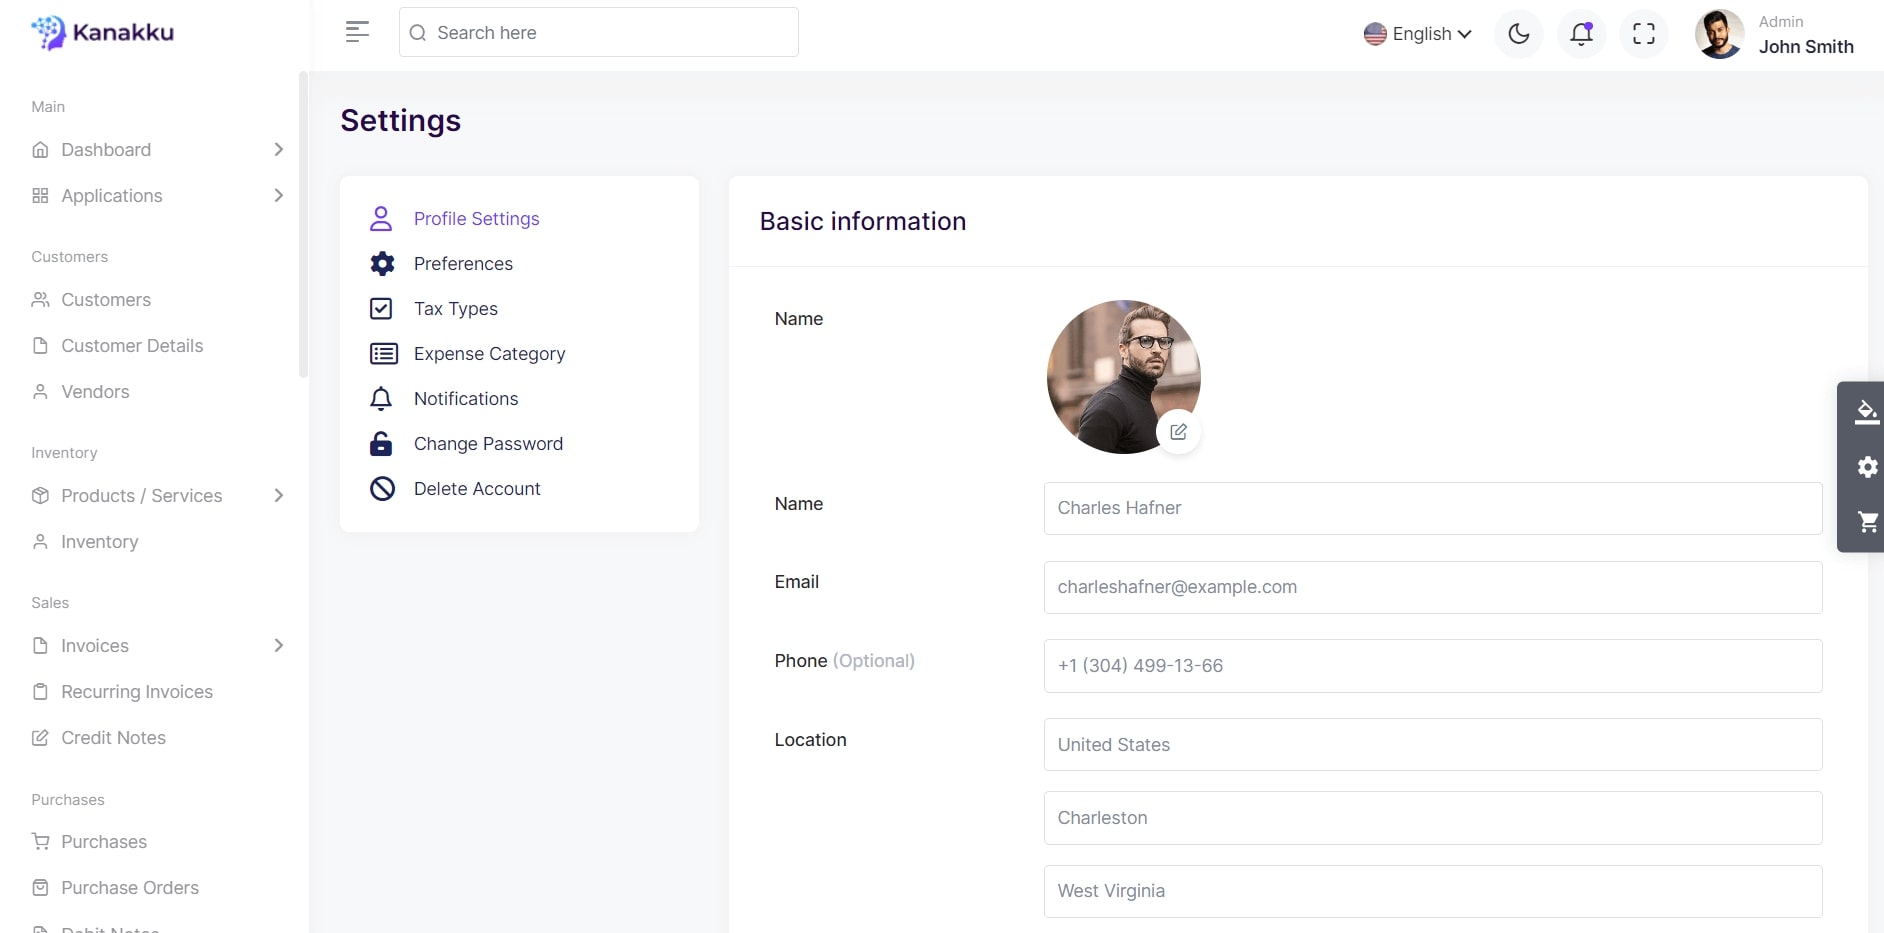The image size is (1884, 933).
Task: Navigate to Recurring Invoices
Action: tap(137, 692)
